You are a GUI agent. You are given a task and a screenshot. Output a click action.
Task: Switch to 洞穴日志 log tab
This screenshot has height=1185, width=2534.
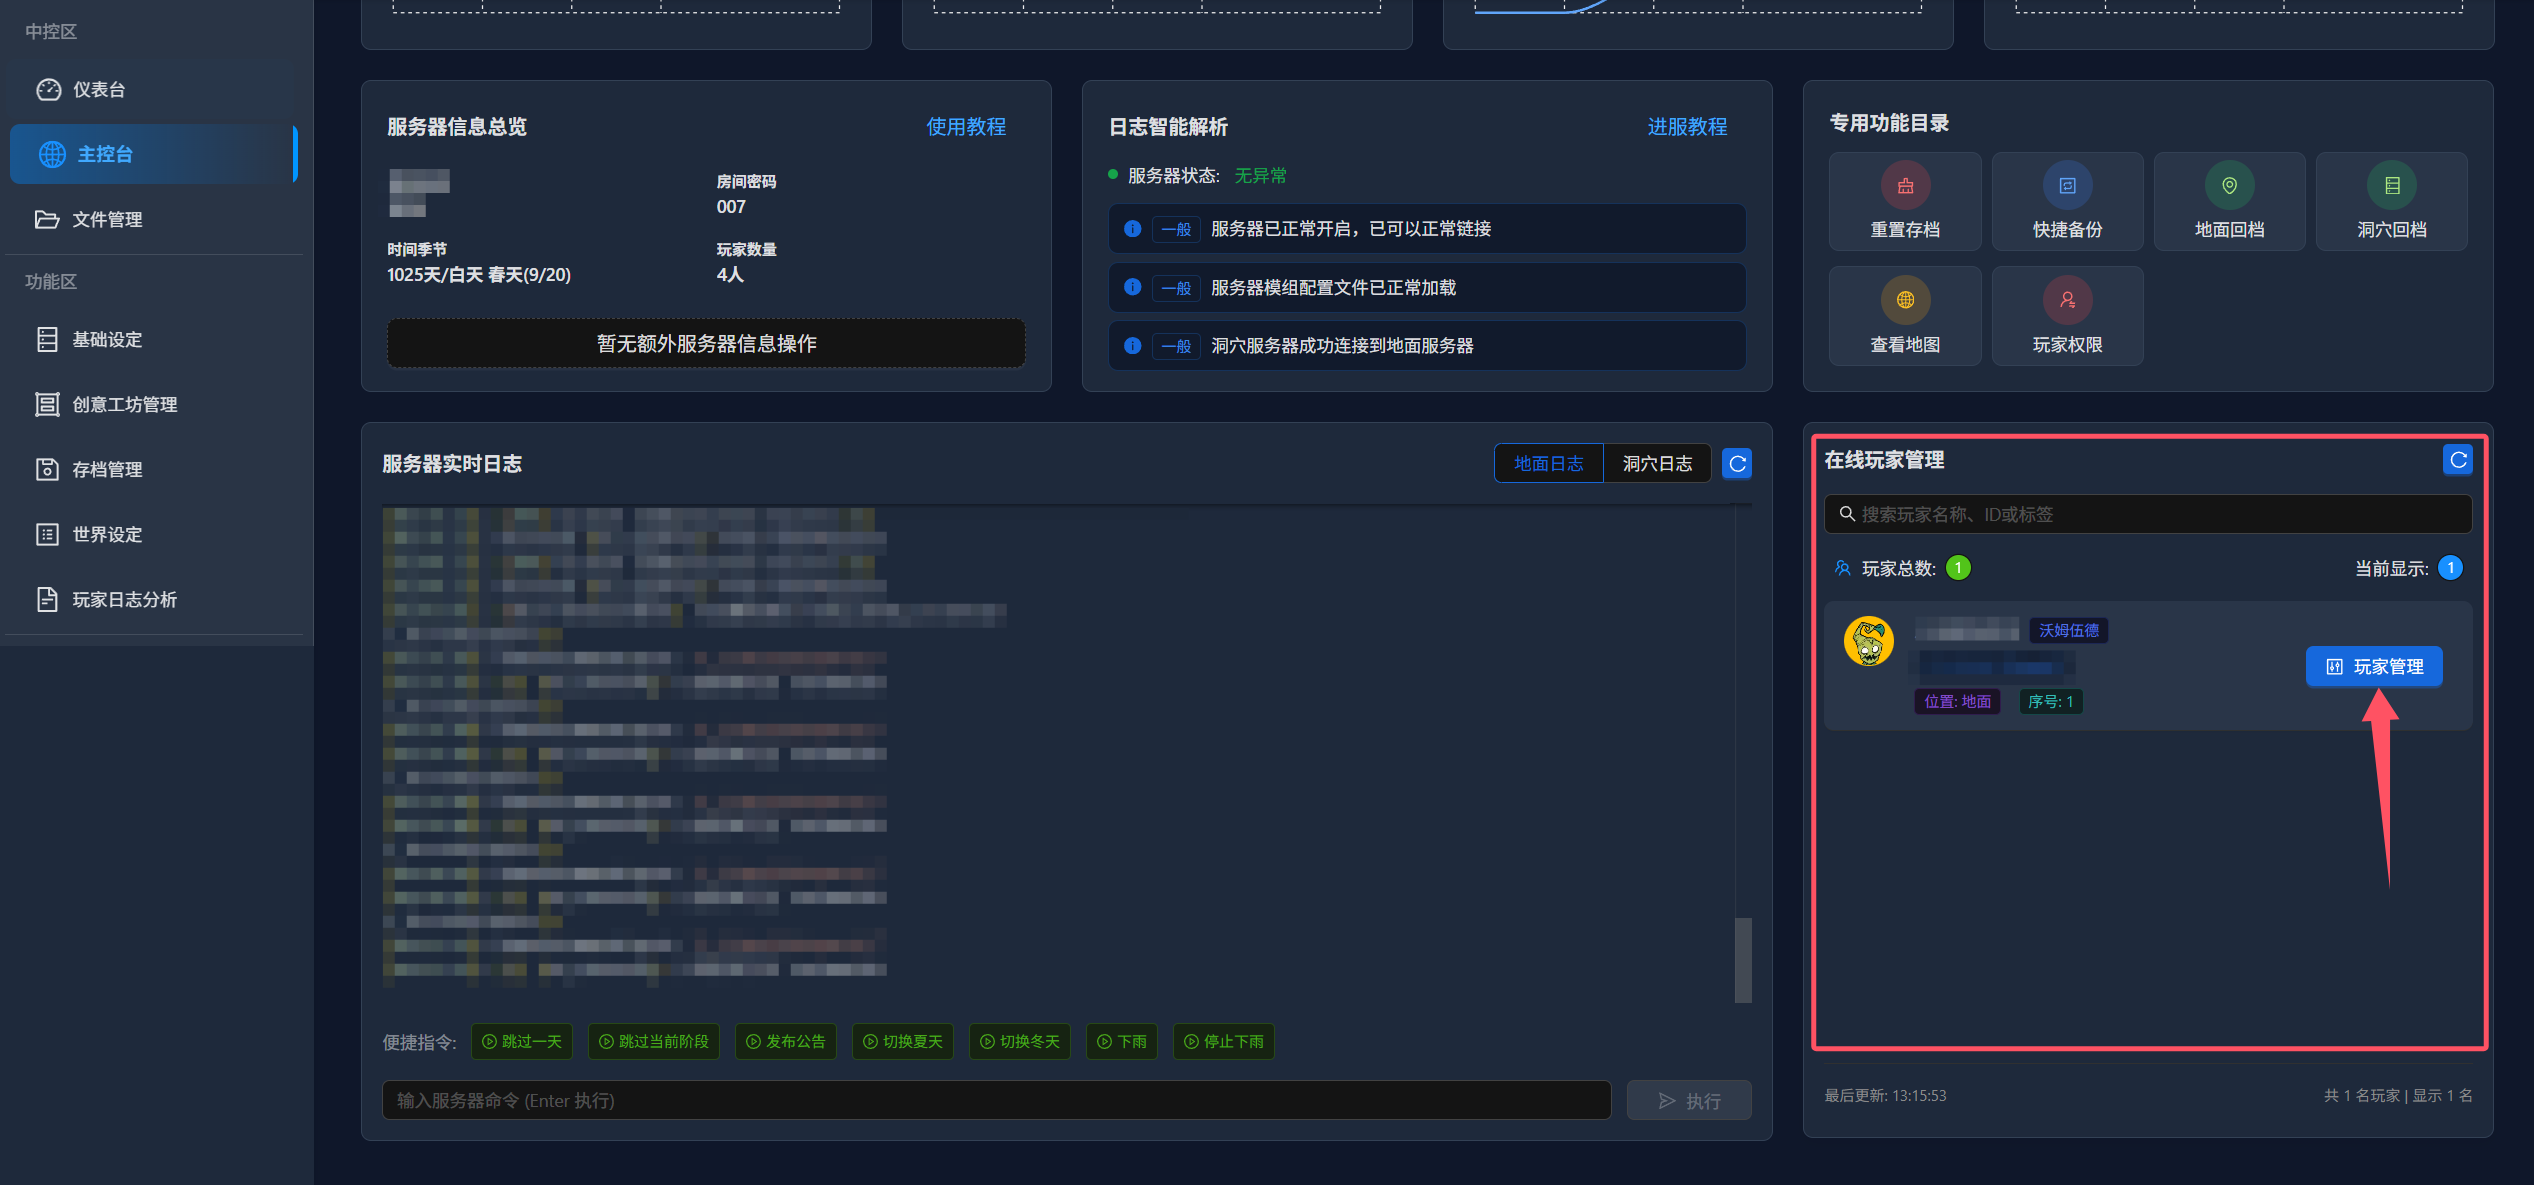click(1657, 464)
